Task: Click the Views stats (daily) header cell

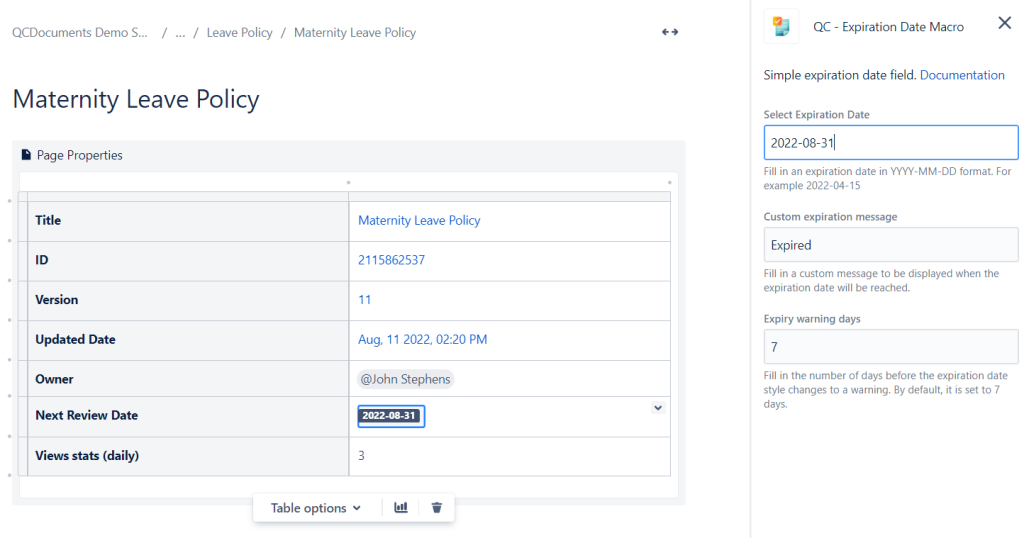Action: point(188,456)
